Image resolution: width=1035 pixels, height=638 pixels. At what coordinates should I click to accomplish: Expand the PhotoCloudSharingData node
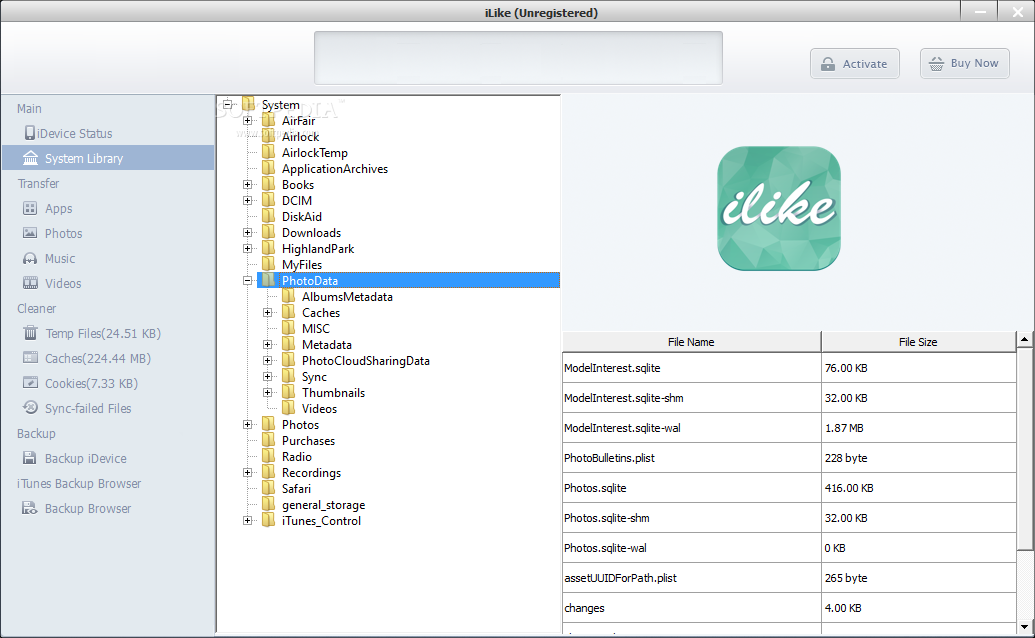pos(267,360)
